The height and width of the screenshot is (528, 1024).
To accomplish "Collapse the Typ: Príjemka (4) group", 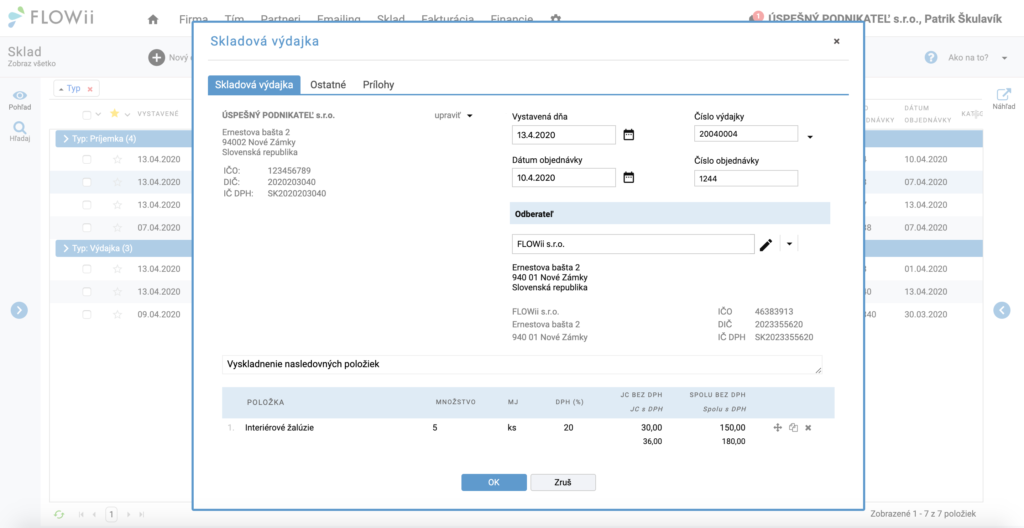I will (67, 139).
